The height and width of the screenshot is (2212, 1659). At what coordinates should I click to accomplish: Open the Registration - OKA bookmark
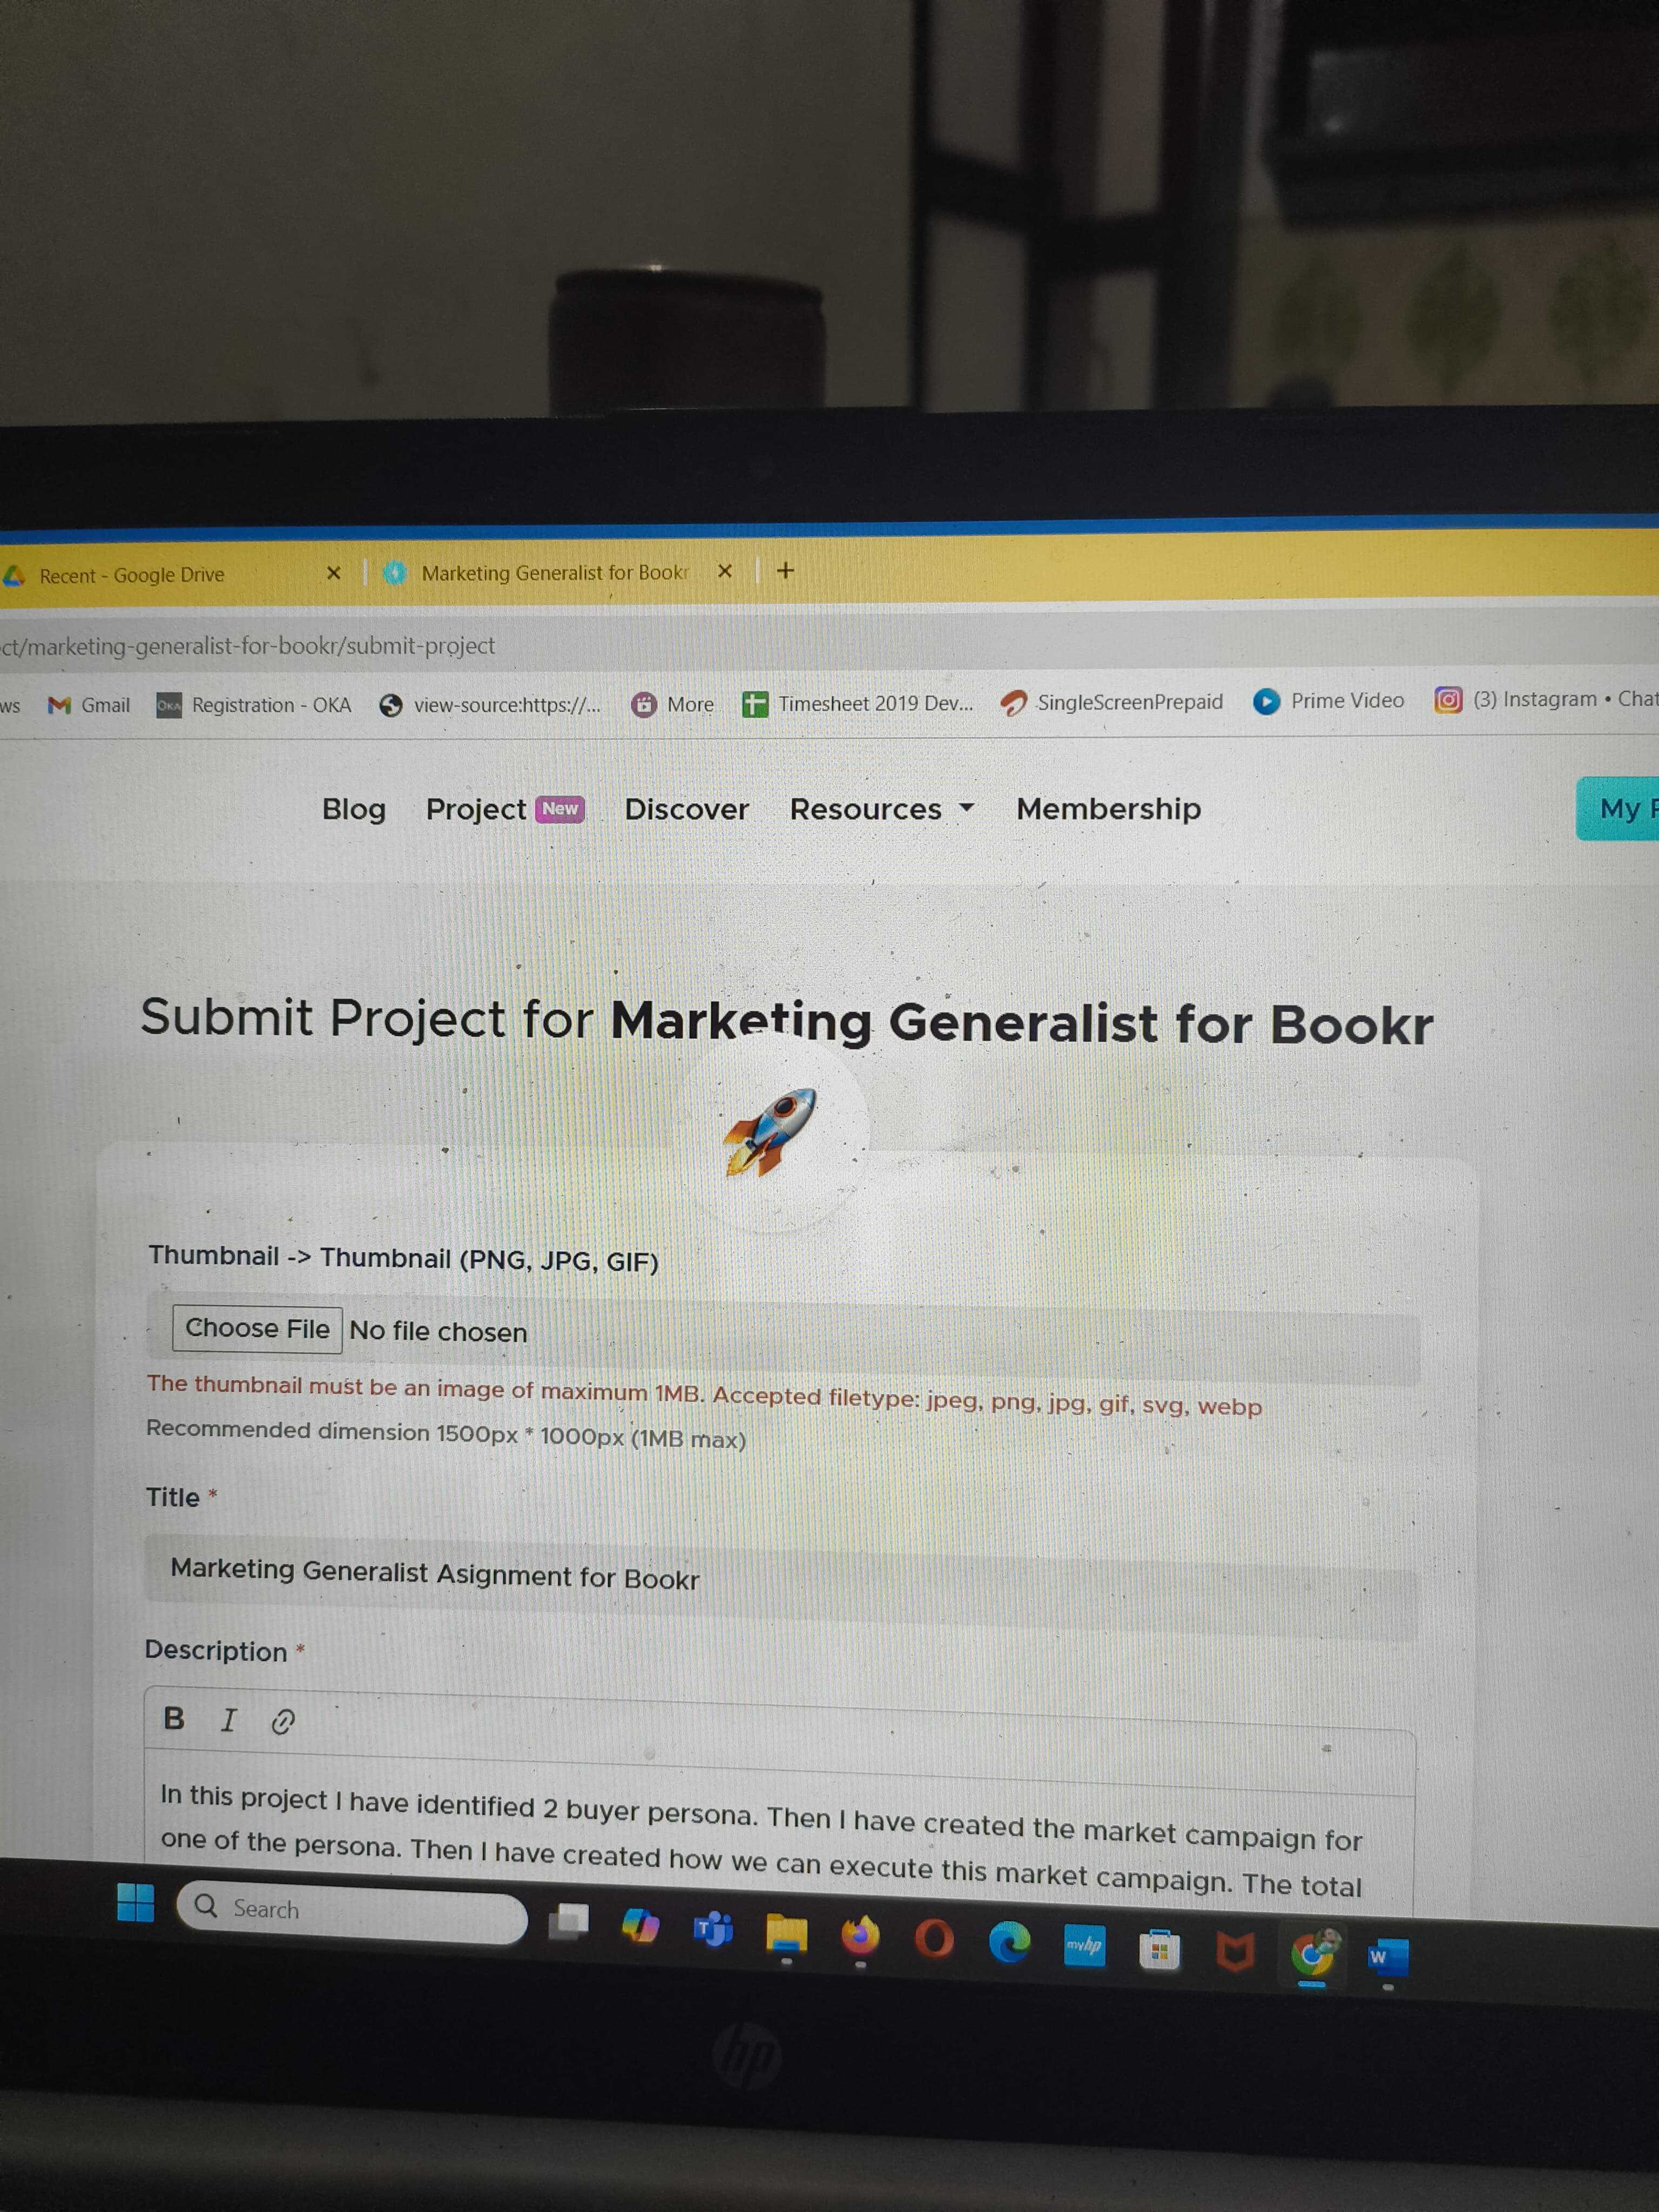254,705
